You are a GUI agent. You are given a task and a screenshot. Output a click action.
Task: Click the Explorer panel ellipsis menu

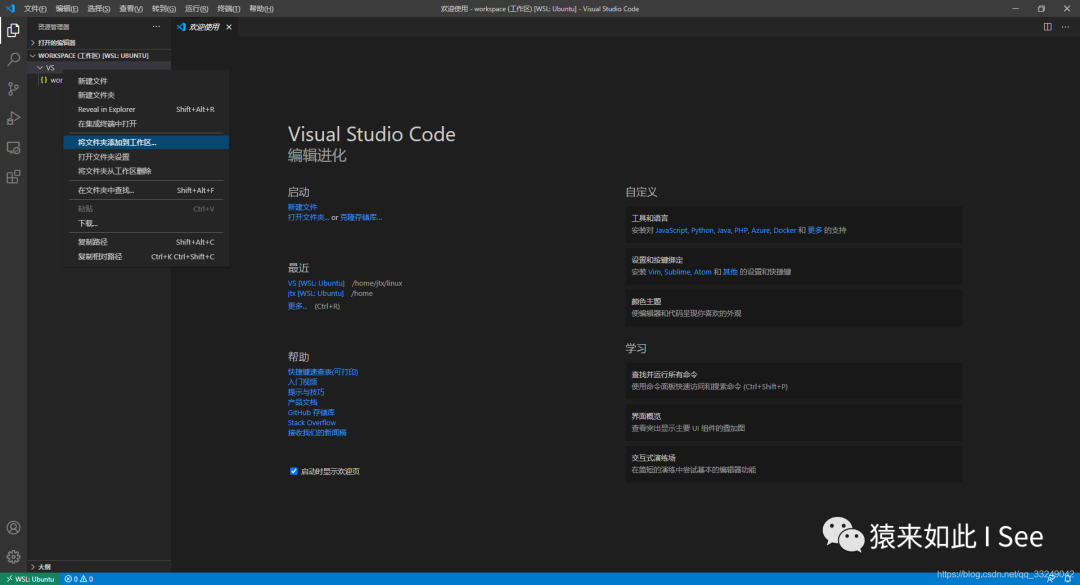[x=156, y=27]
